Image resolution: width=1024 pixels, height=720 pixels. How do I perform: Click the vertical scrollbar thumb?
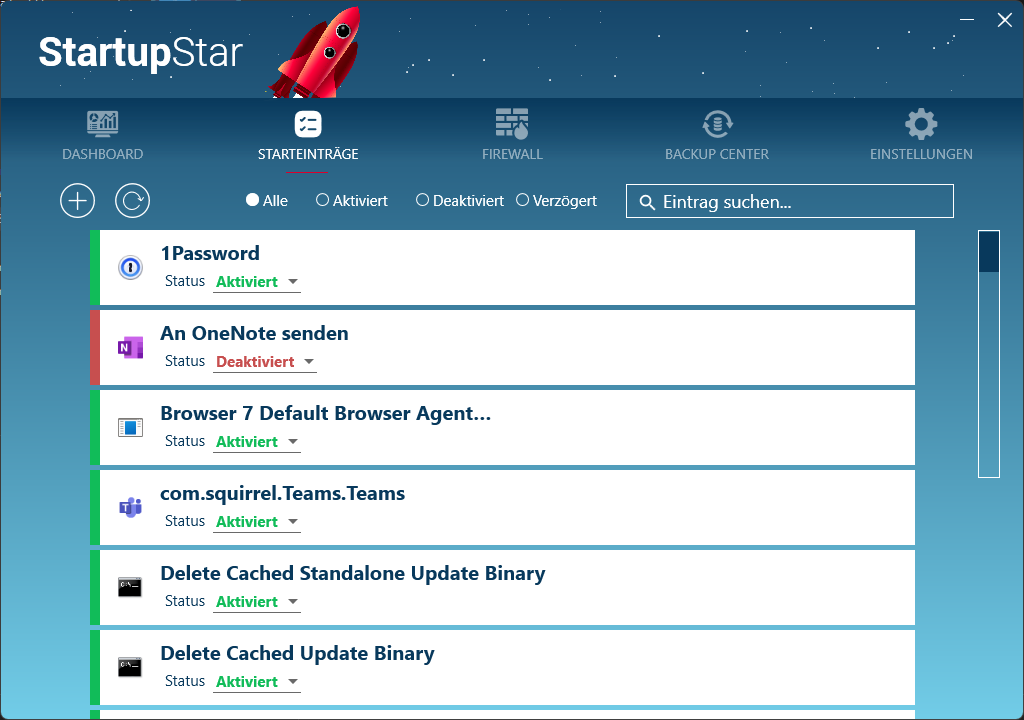[x=988, y=252]
